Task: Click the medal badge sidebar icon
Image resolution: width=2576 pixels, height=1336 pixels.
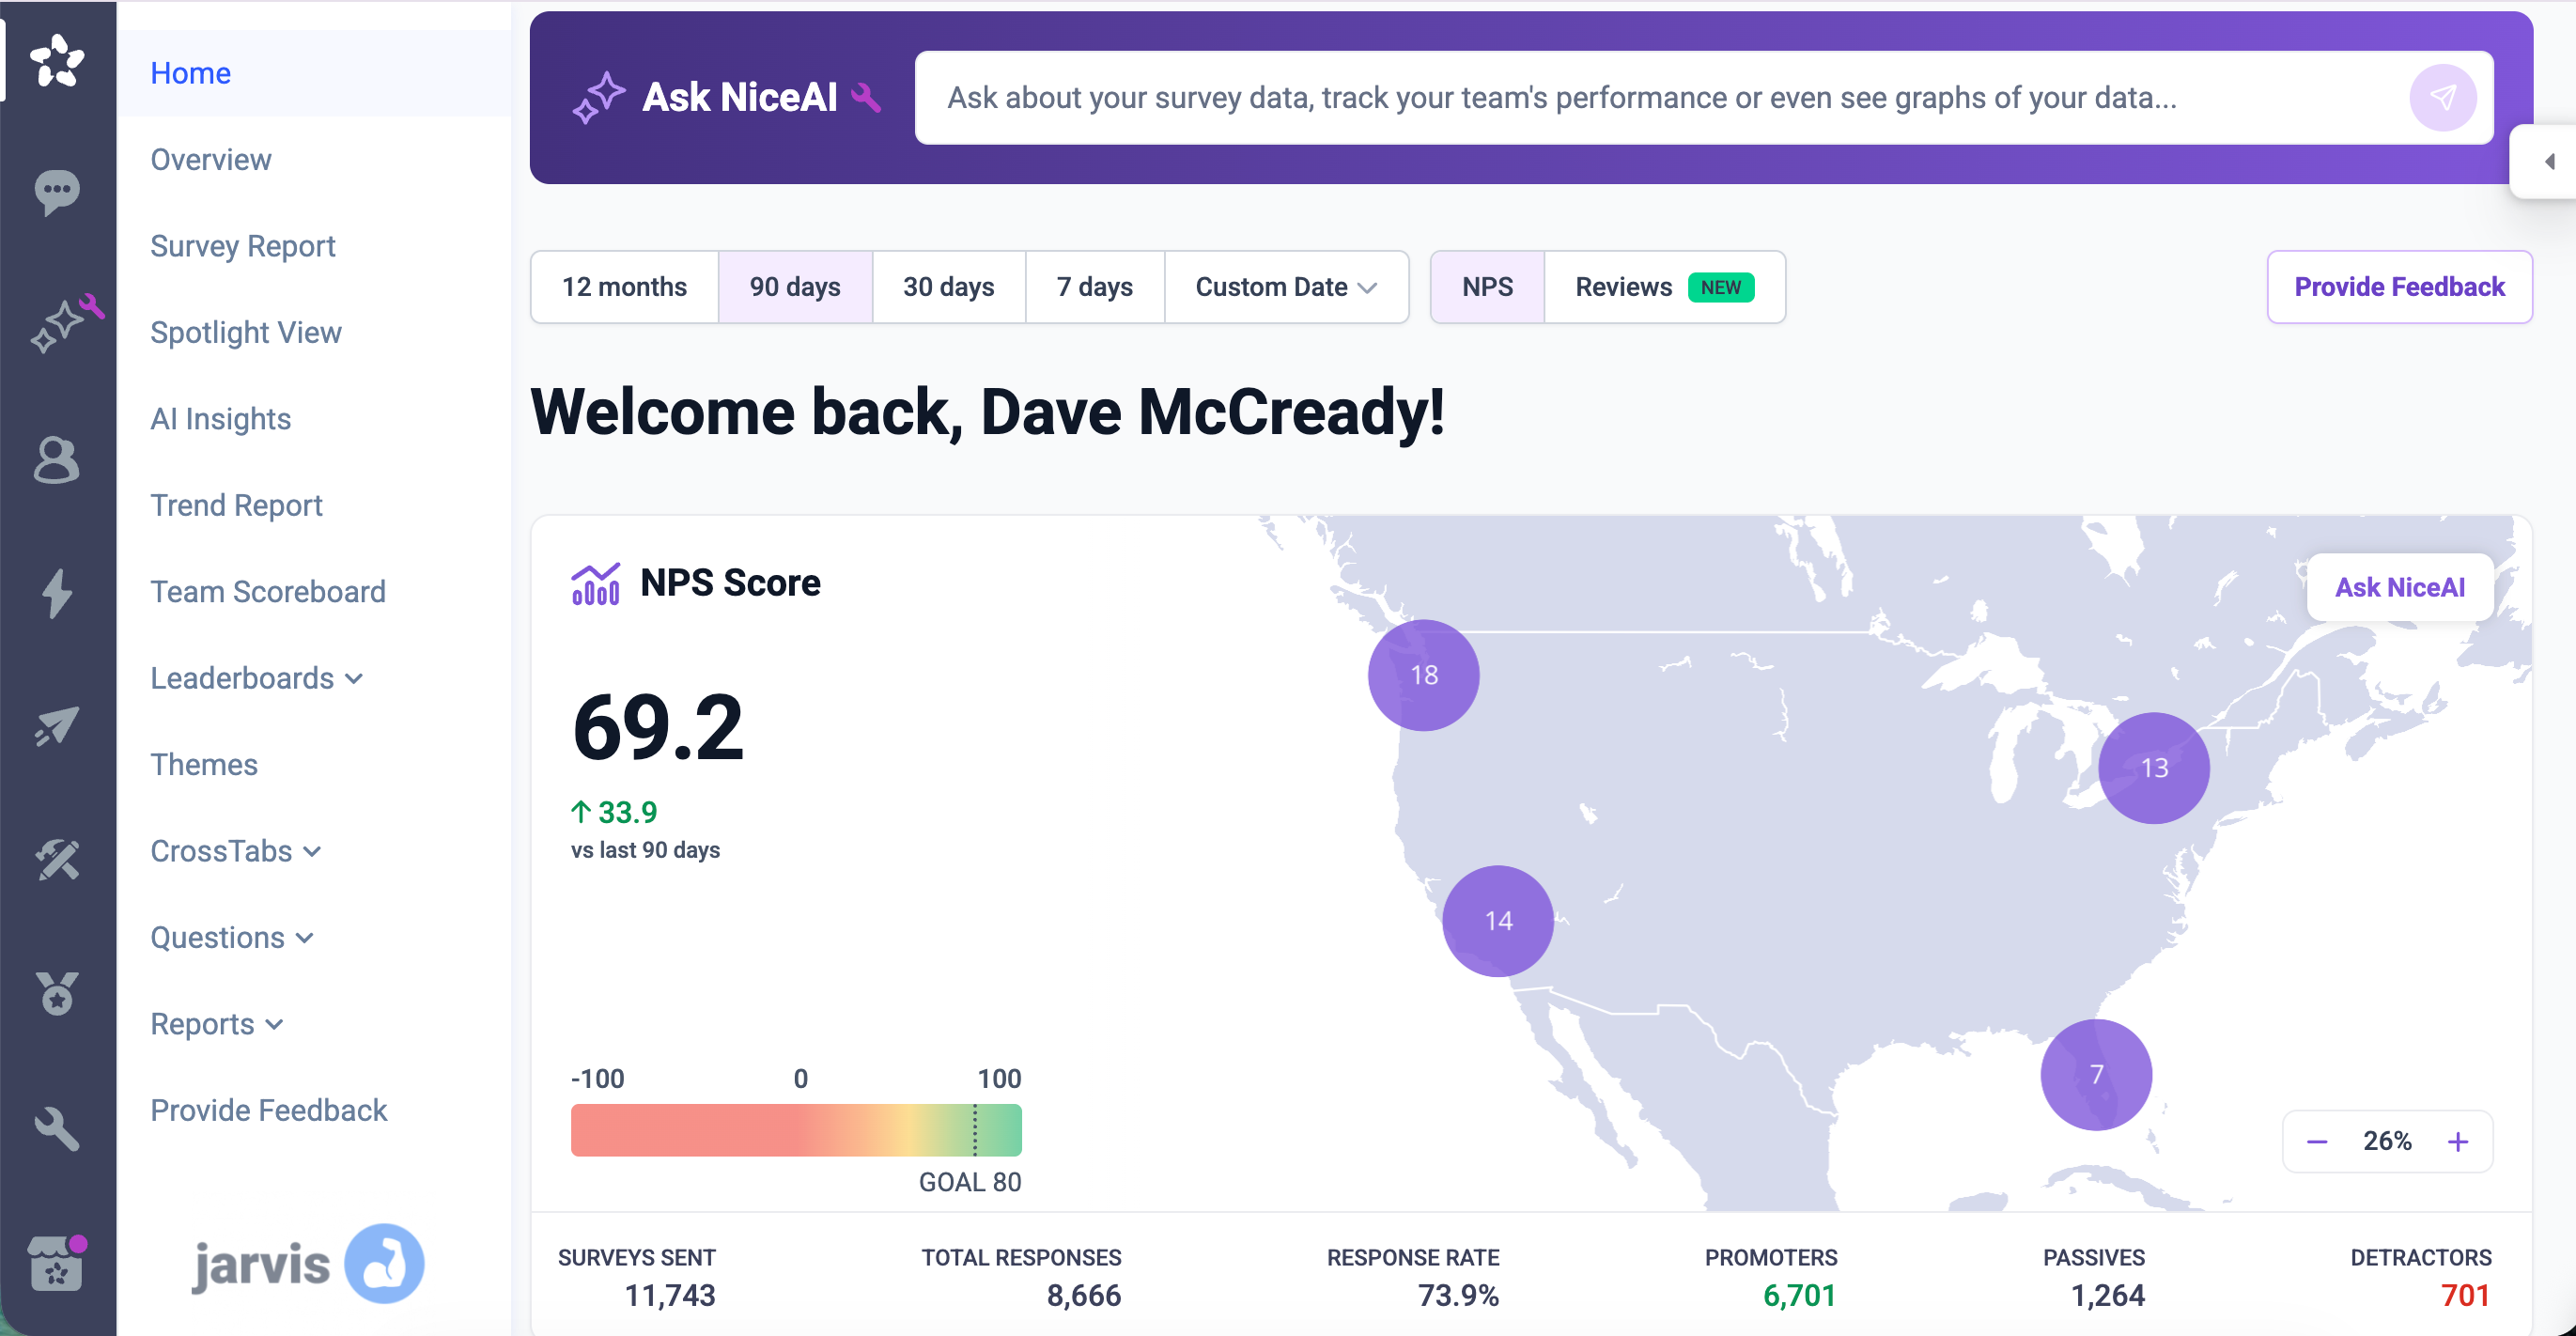Action: (57, 993)
